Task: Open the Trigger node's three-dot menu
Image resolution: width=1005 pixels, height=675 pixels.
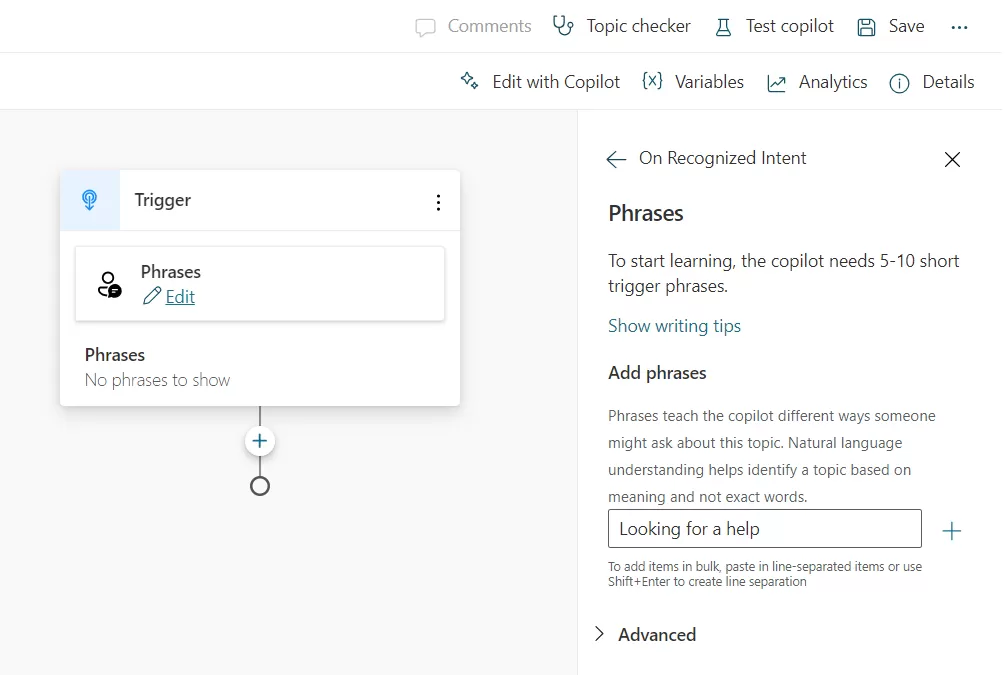Action: [438, 202]
